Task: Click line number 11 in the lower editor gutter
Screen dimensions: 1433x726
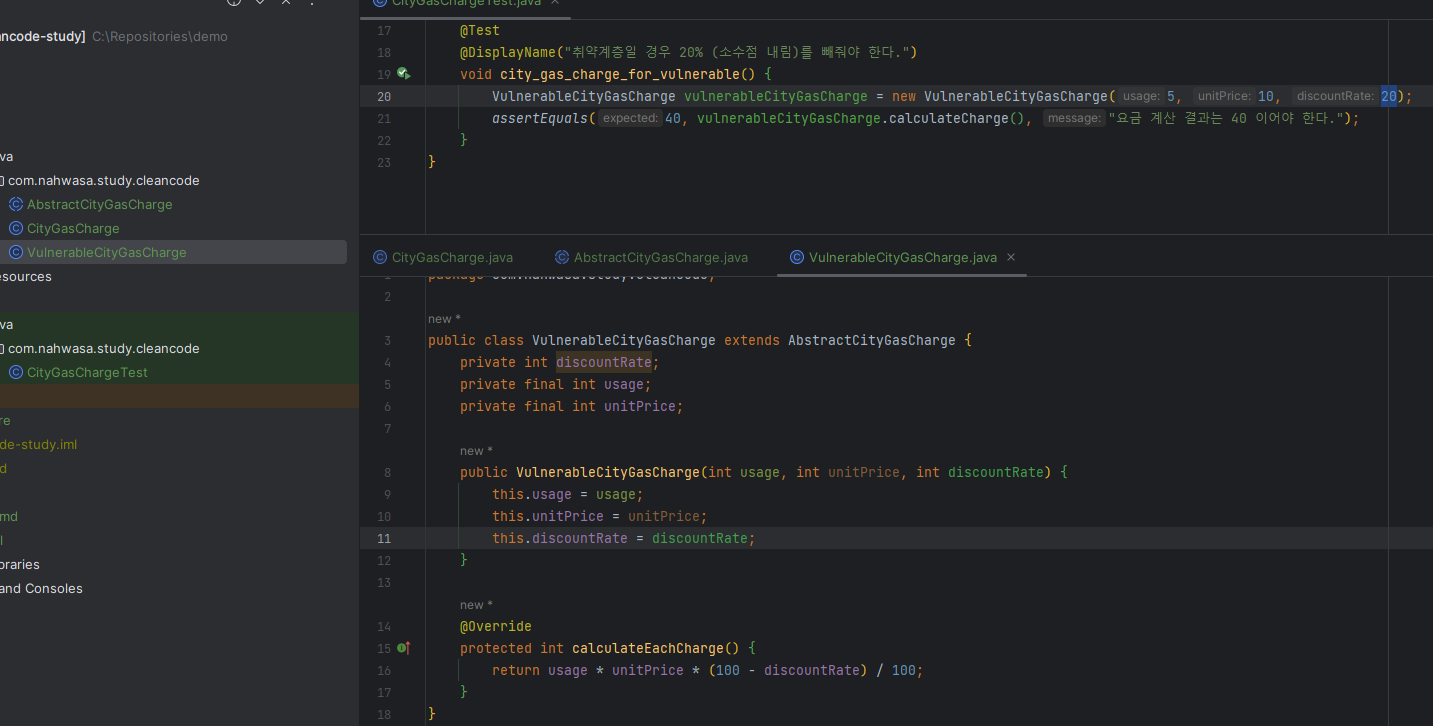Action: 384,538
